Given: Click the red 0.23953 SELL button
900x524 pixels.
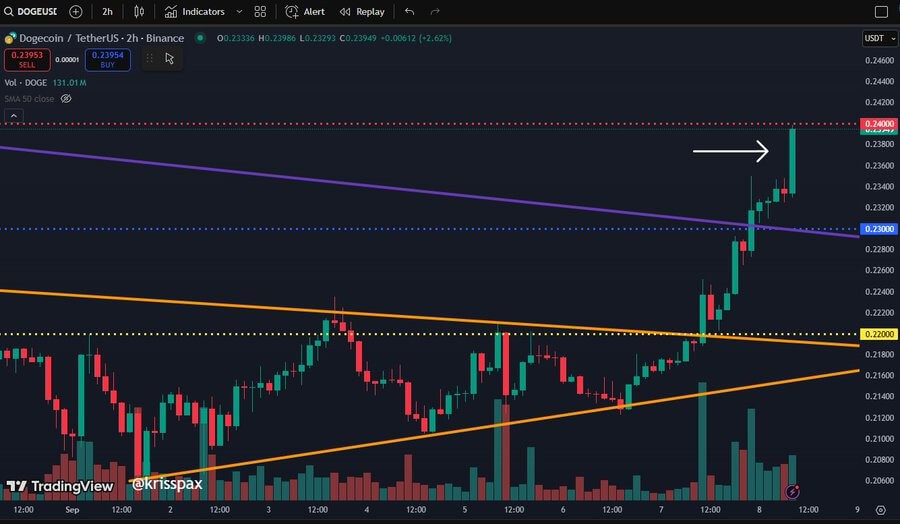Looking at the screenshot, I should (27, 60).
